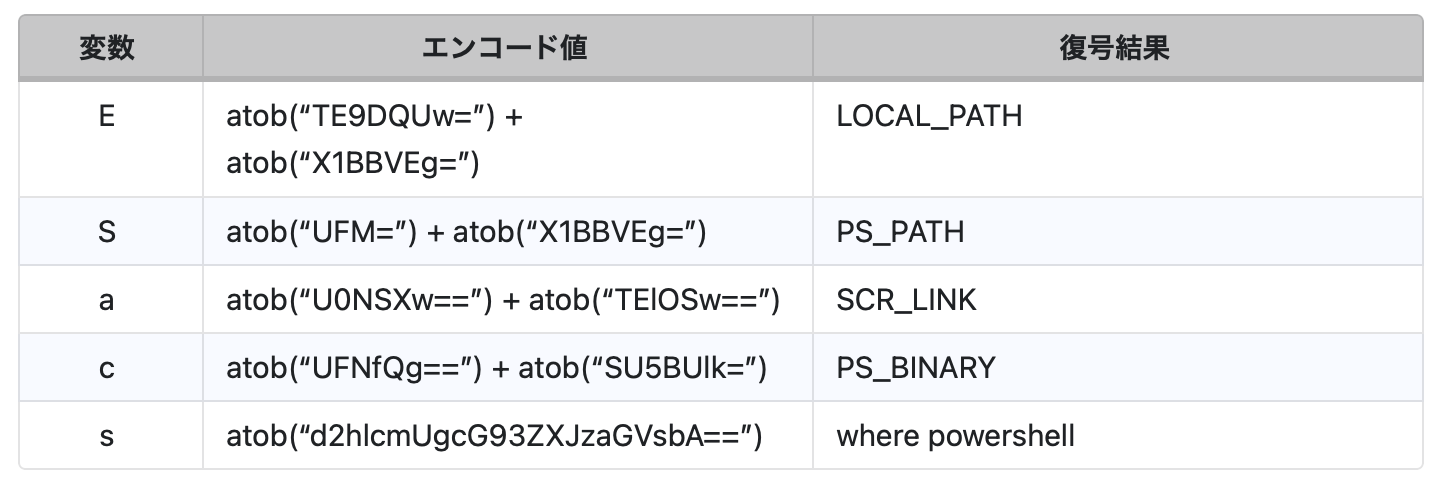Click atob("UFNfQg==") encoded text
This screenshot has width=1440, height=488.
(x=354, y=368)
